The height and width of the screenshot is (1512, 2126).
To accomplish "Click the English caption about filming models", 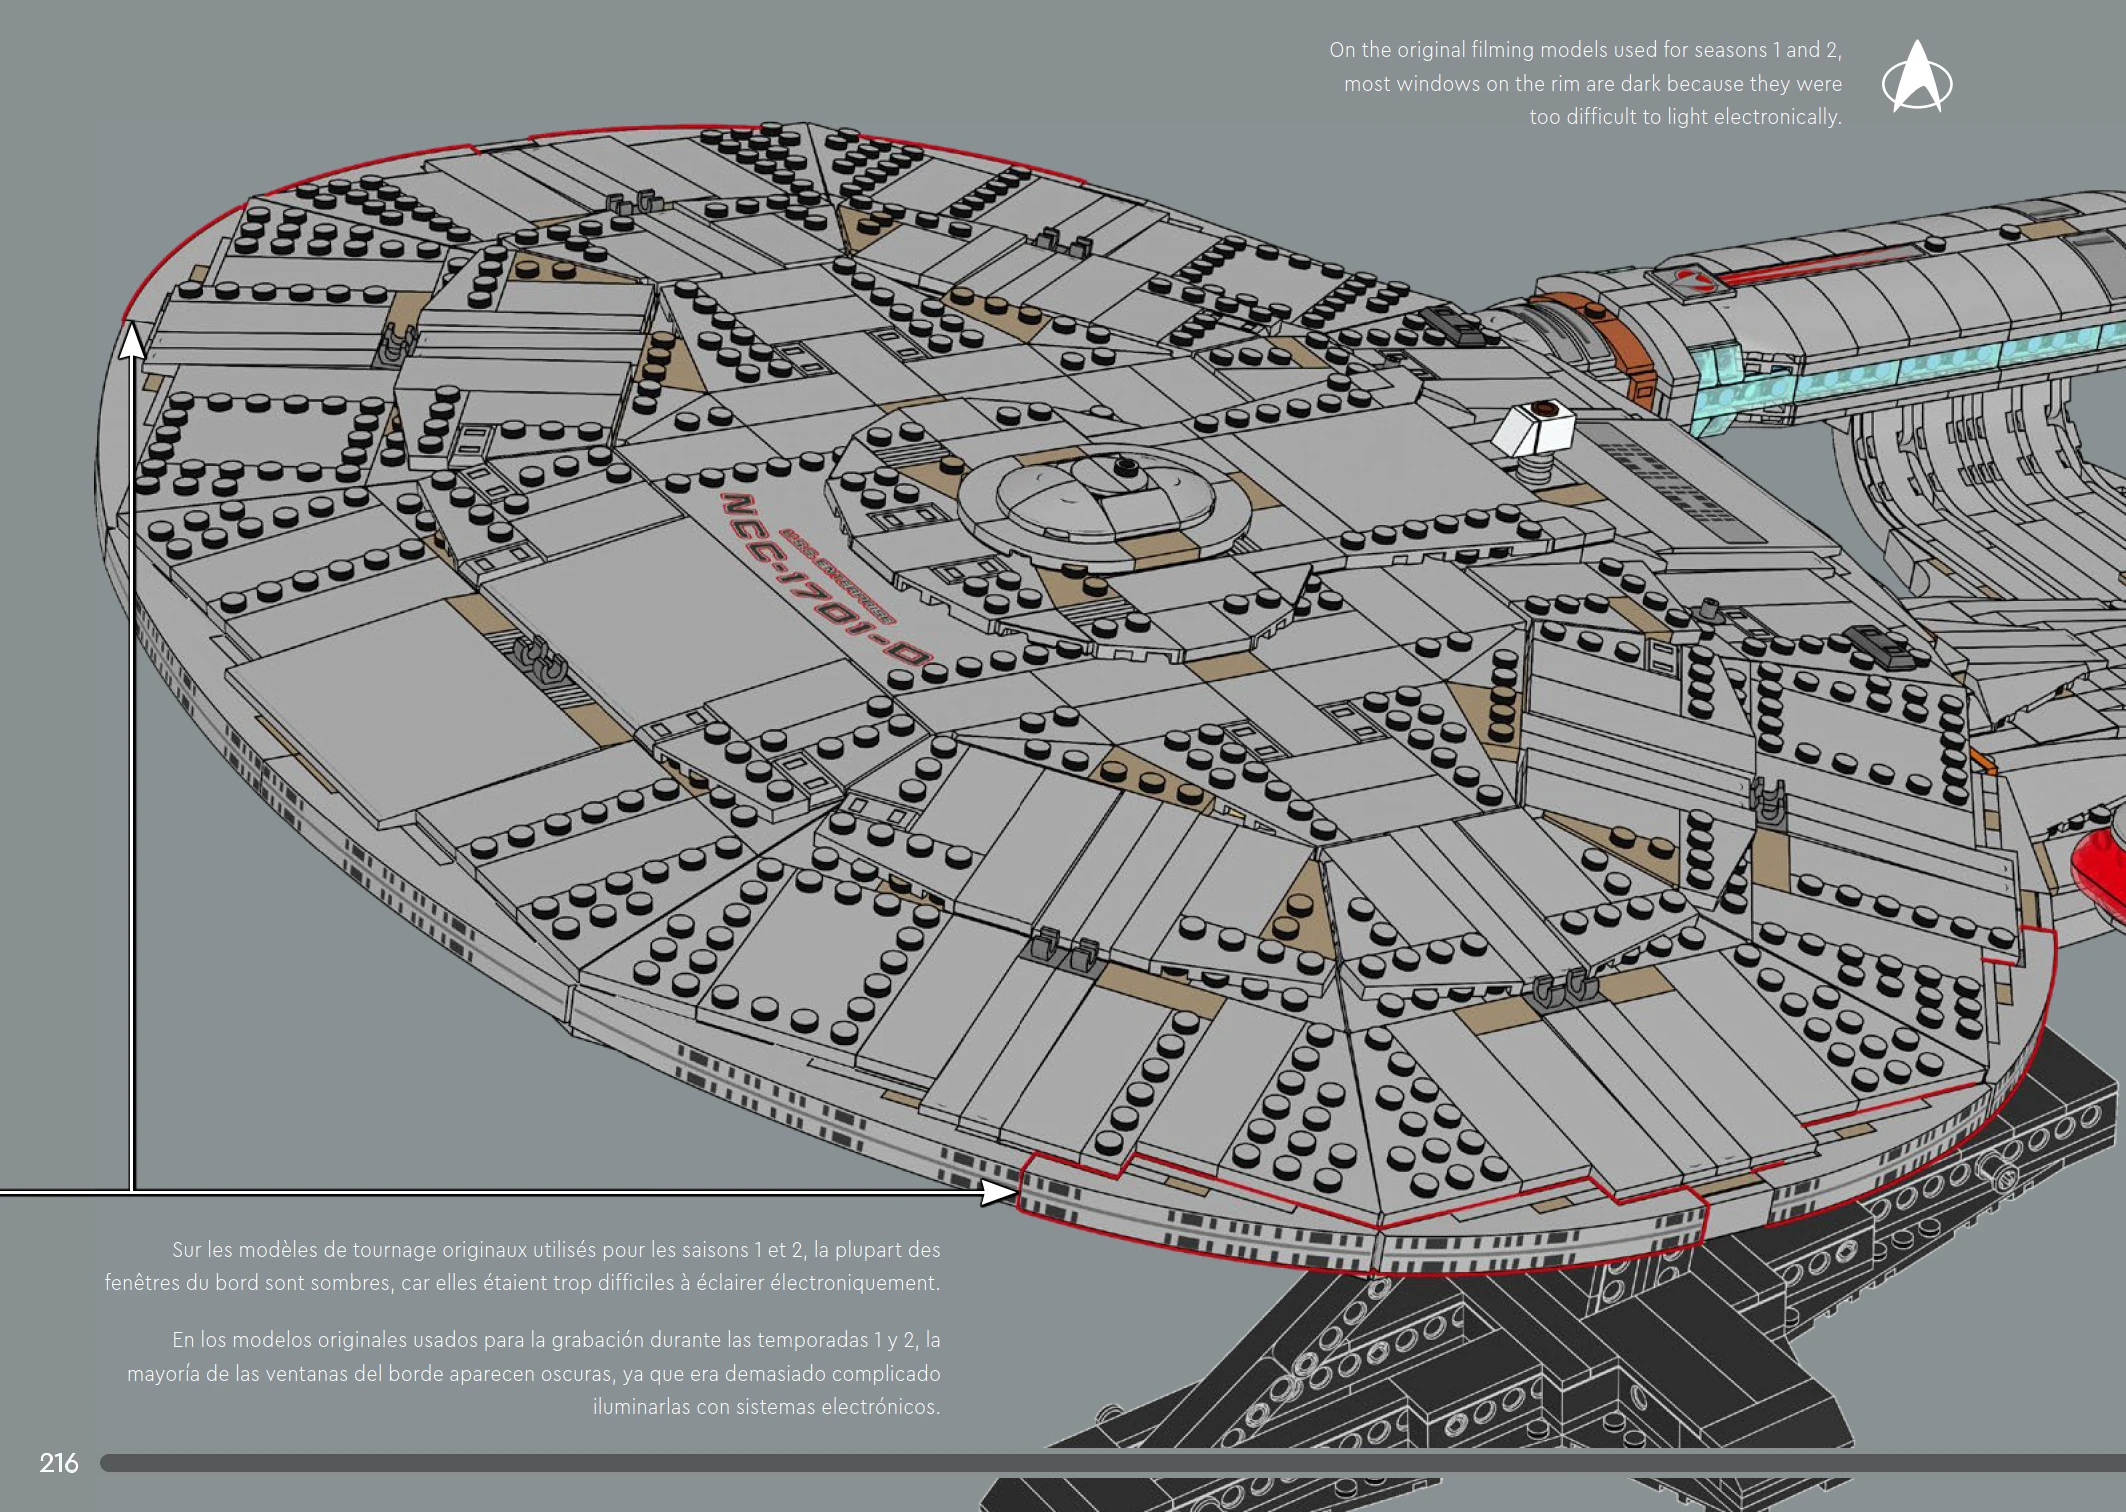I will 1585,83.
